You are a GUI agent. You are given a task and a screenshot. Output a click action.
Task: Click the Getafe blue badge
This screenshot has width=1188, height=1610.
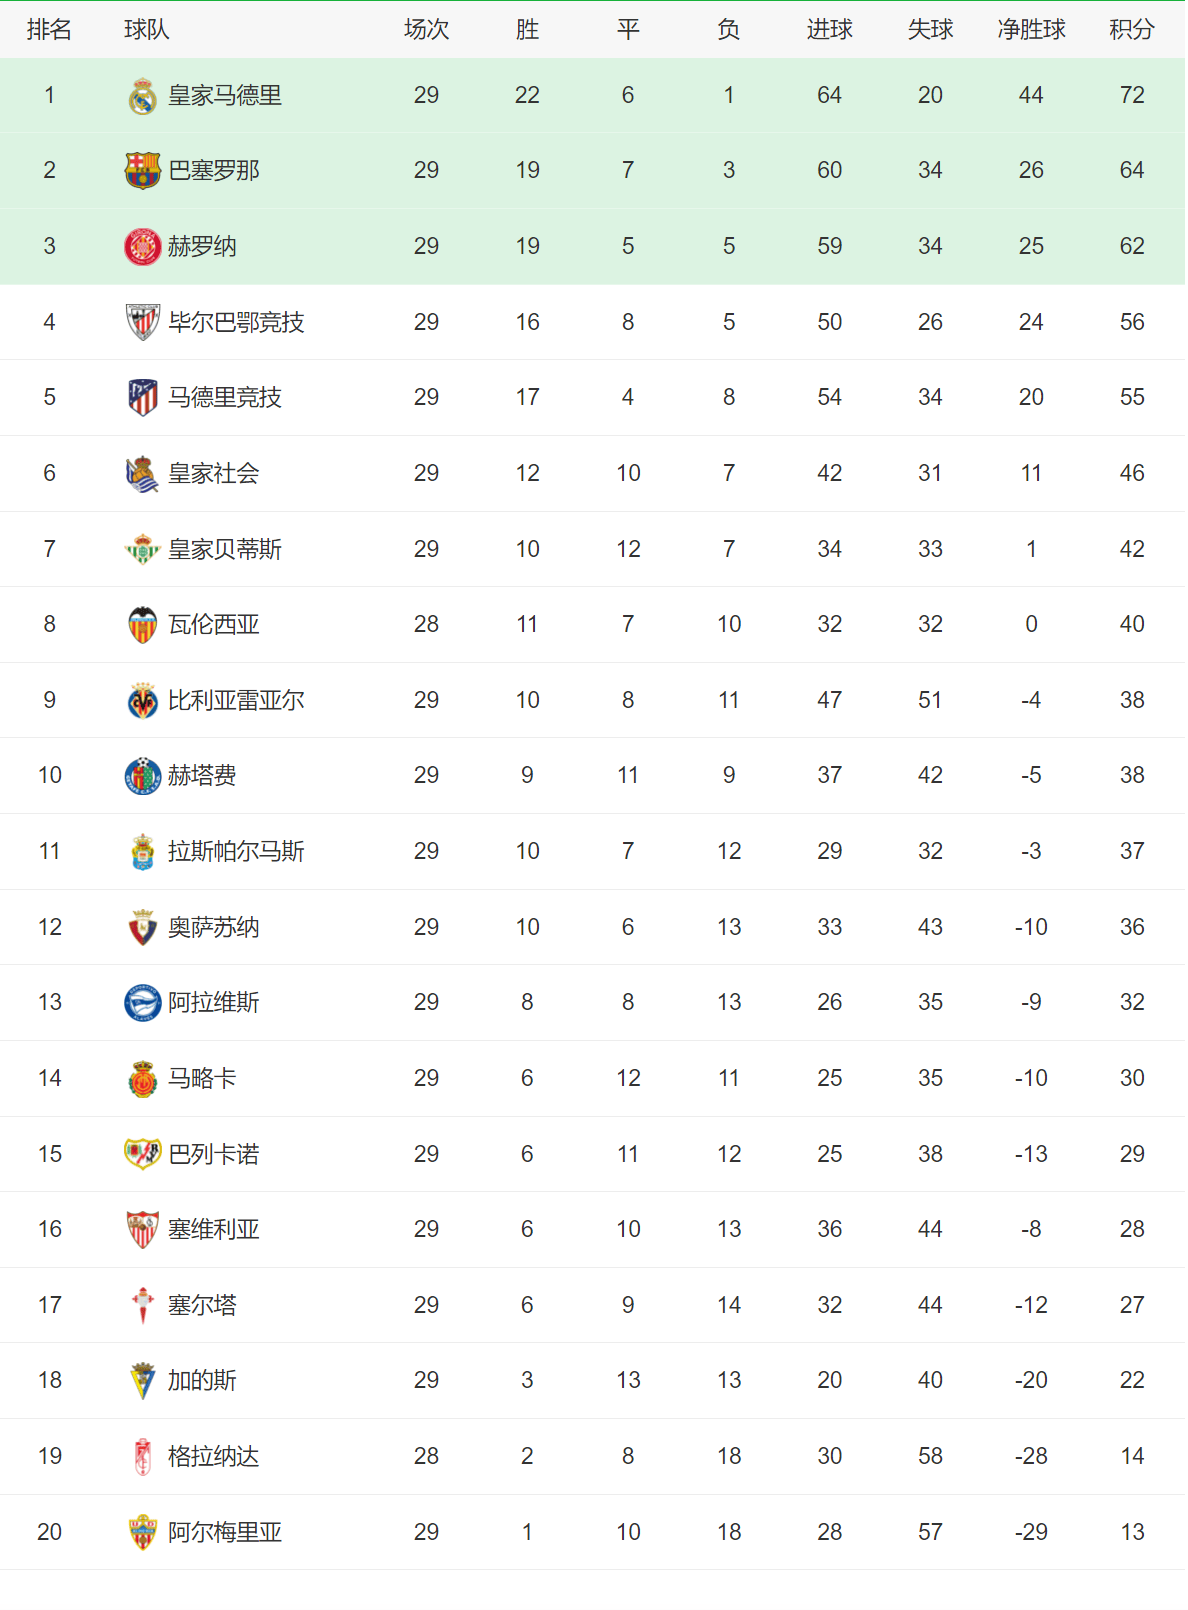[143, 776]
